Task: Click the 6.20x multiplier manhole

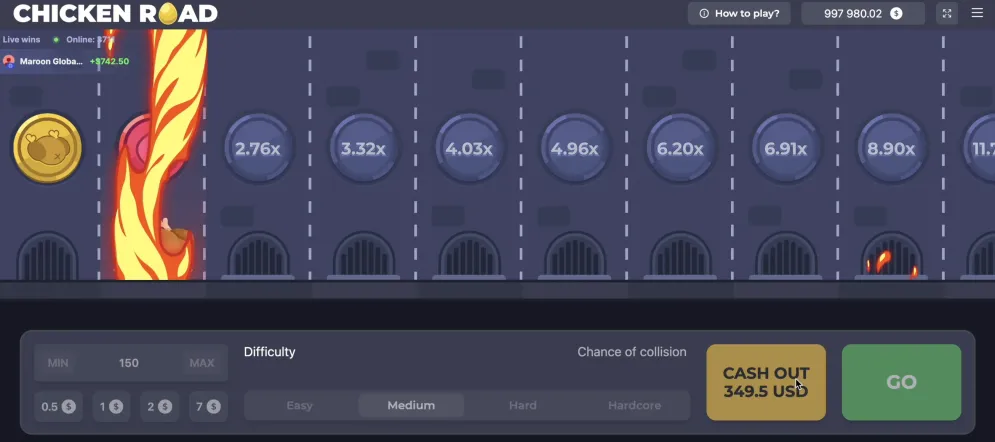Action: point(680,149)
